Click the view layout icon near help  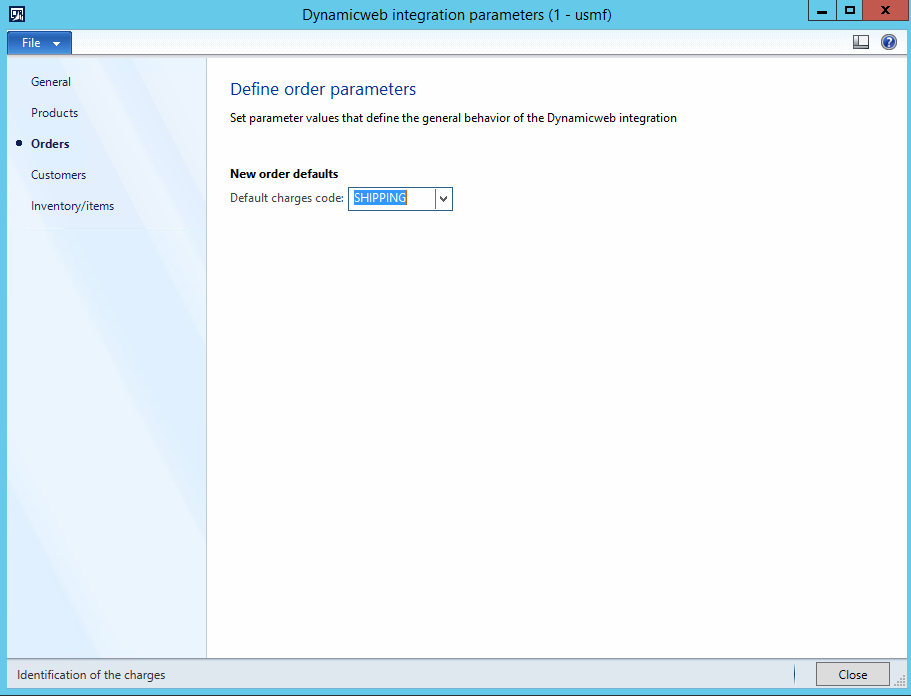click(861, 42)
